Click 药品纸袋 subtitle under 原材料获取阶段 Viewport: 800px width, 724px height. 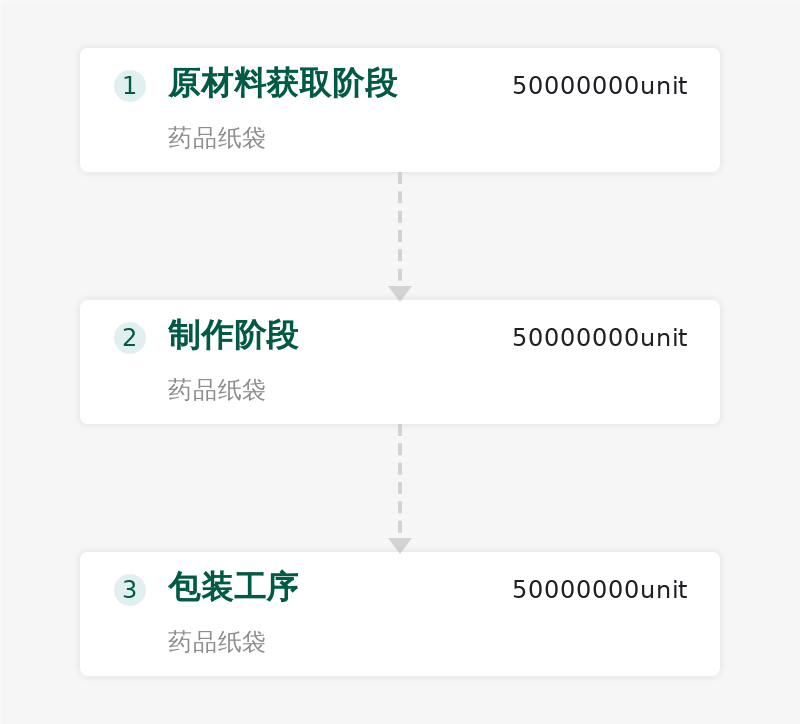pos(217,138)
